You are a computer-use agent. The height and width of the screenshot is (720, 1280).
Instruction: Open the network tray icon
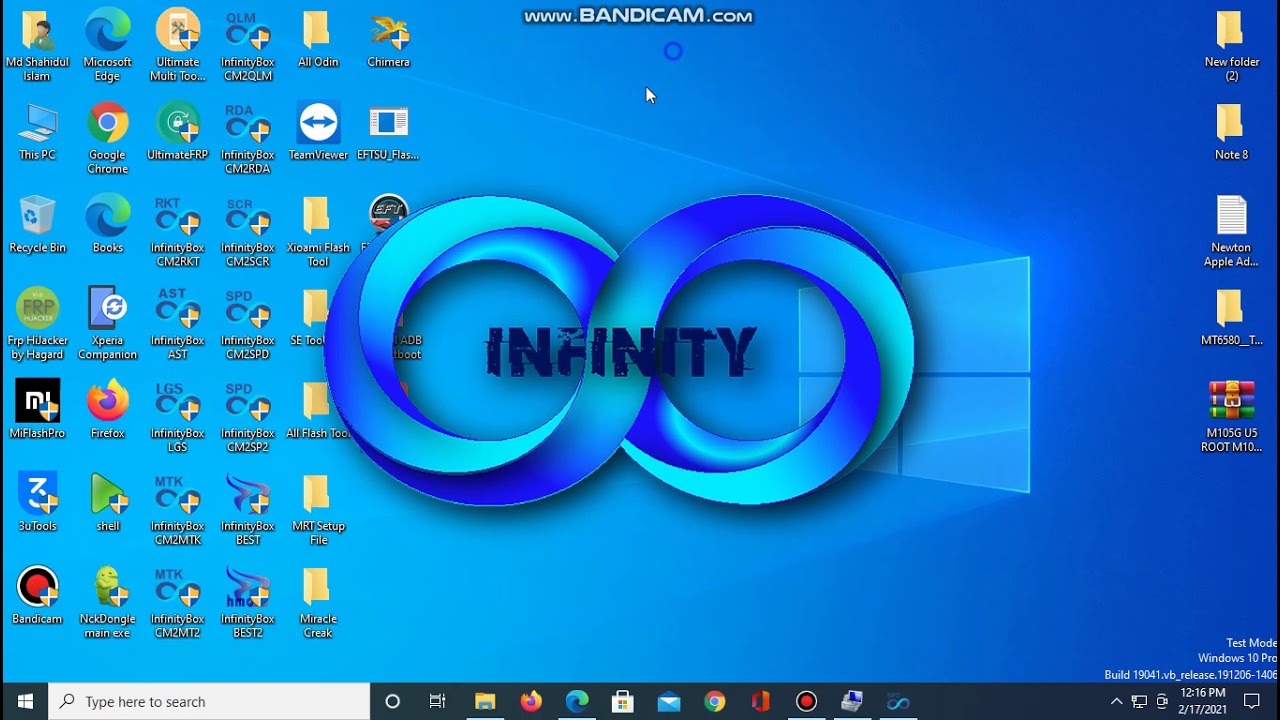pyautogui.click(x=1140, y=702)
